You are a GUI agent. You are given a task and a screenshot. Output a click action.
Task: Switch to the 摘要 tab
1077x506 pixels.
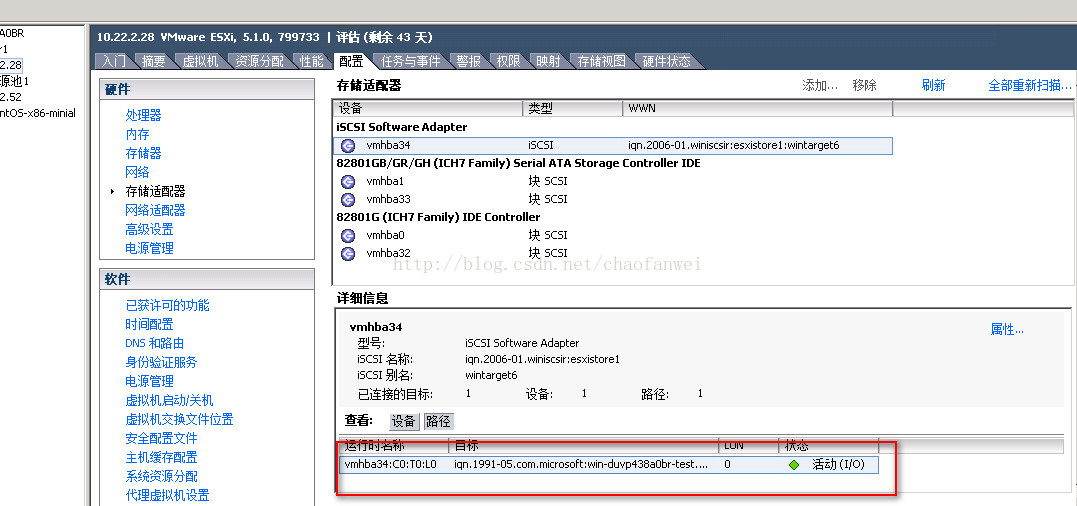153,61
